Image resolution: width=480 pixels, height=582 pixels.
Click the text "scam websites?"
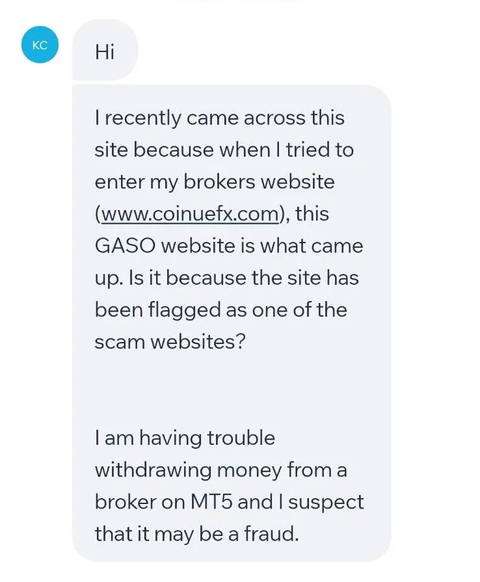(170, 341)
